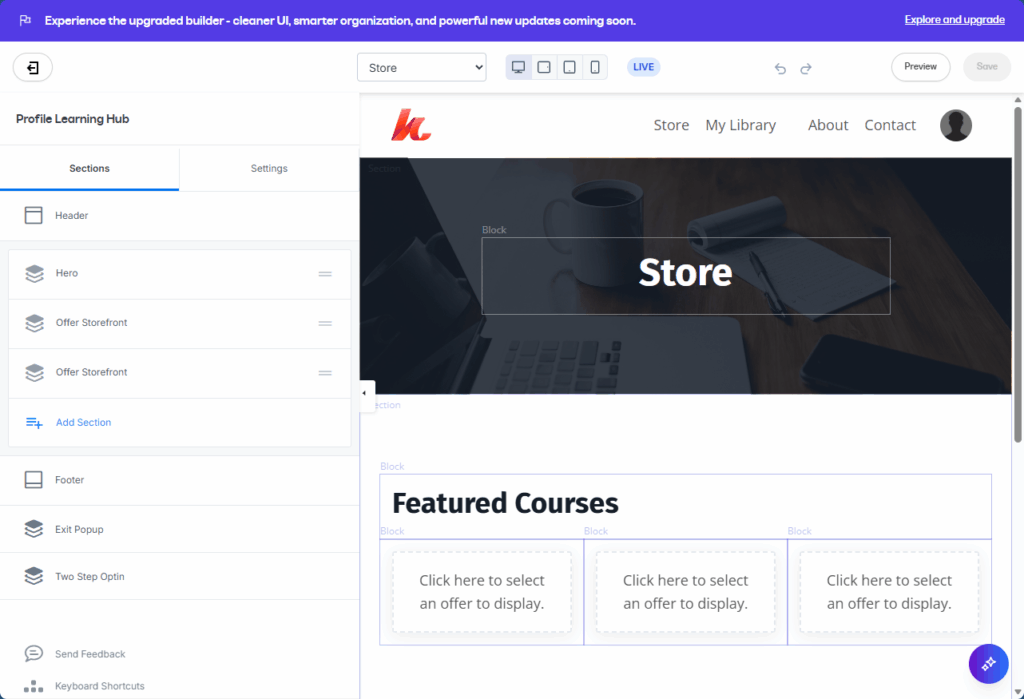Follow the Explore and upgrade link

[954, 20]
